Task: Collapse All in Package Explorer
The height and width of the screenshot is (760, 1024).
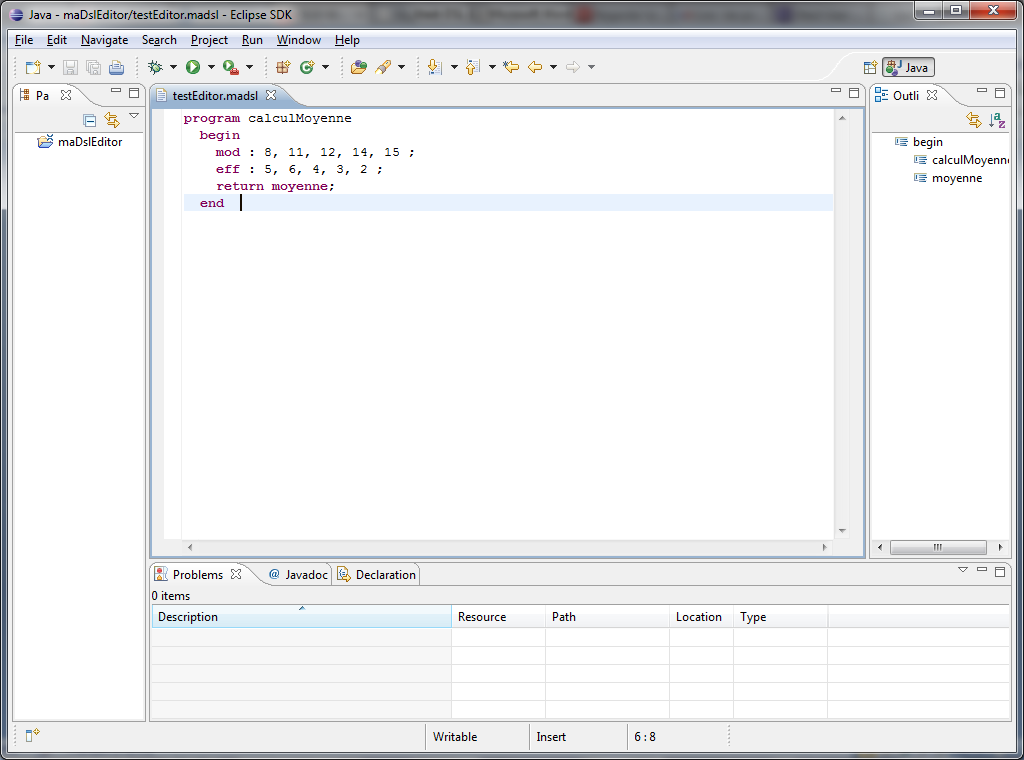Action: click(x=90, y=120)
